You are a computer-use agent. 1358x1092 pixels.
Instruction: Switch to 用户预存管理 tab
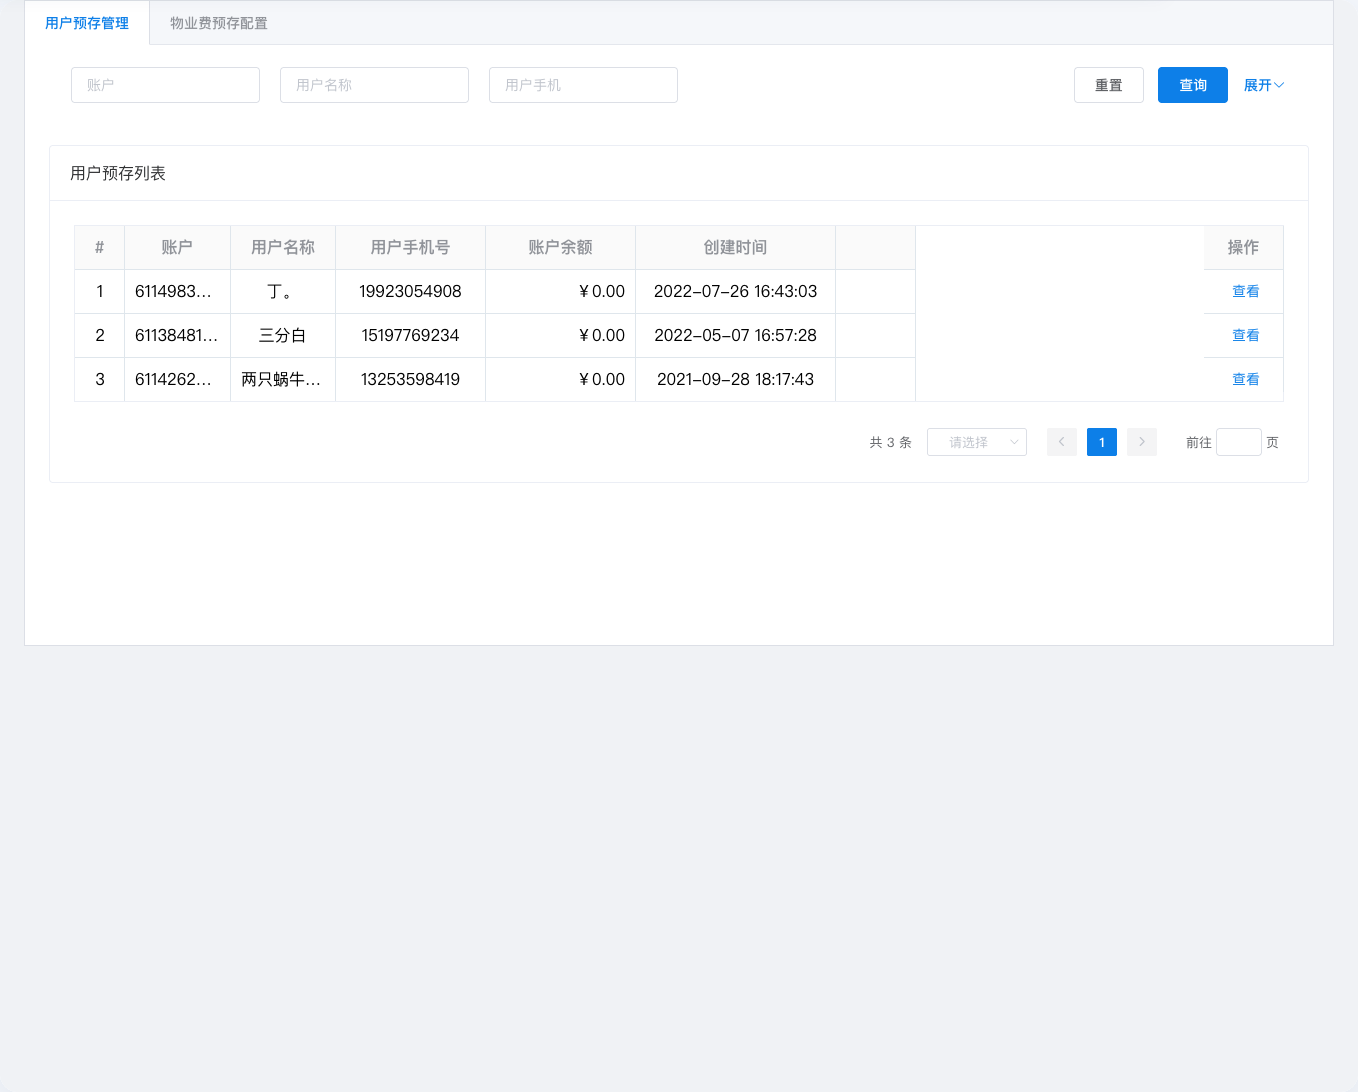click(x=87, y=23)
